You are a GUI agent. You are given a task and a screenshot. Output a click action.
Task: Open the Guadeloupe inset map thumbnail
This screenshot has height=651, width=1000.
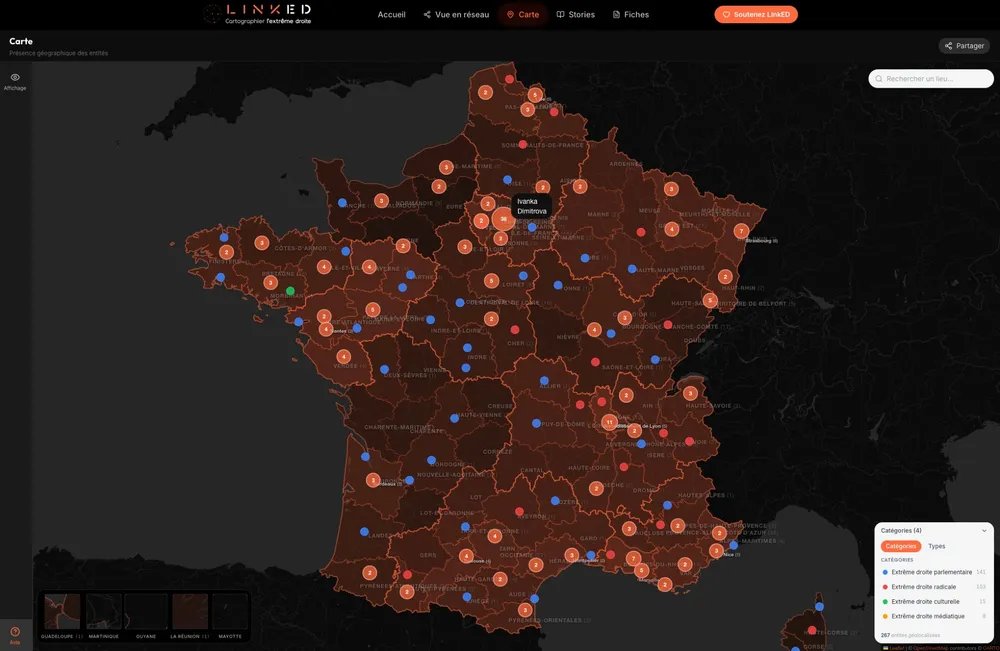62,611
